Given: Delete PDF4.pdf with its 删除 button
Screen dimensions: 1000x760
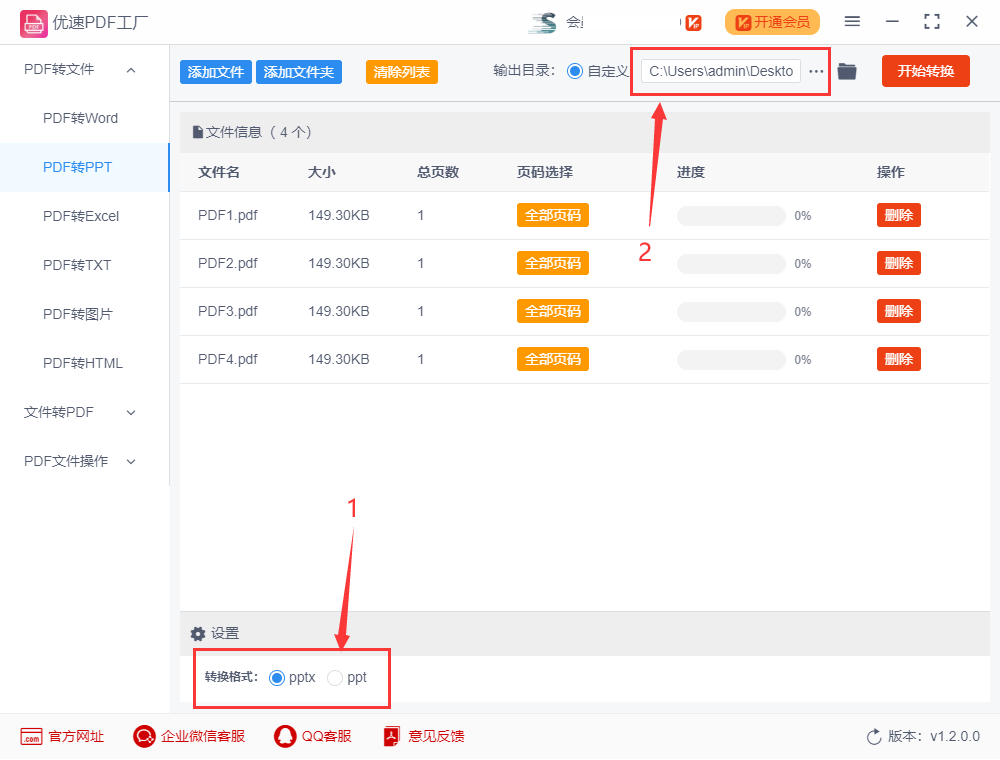Looking at the screenshot, I should [x=899, y=360].
